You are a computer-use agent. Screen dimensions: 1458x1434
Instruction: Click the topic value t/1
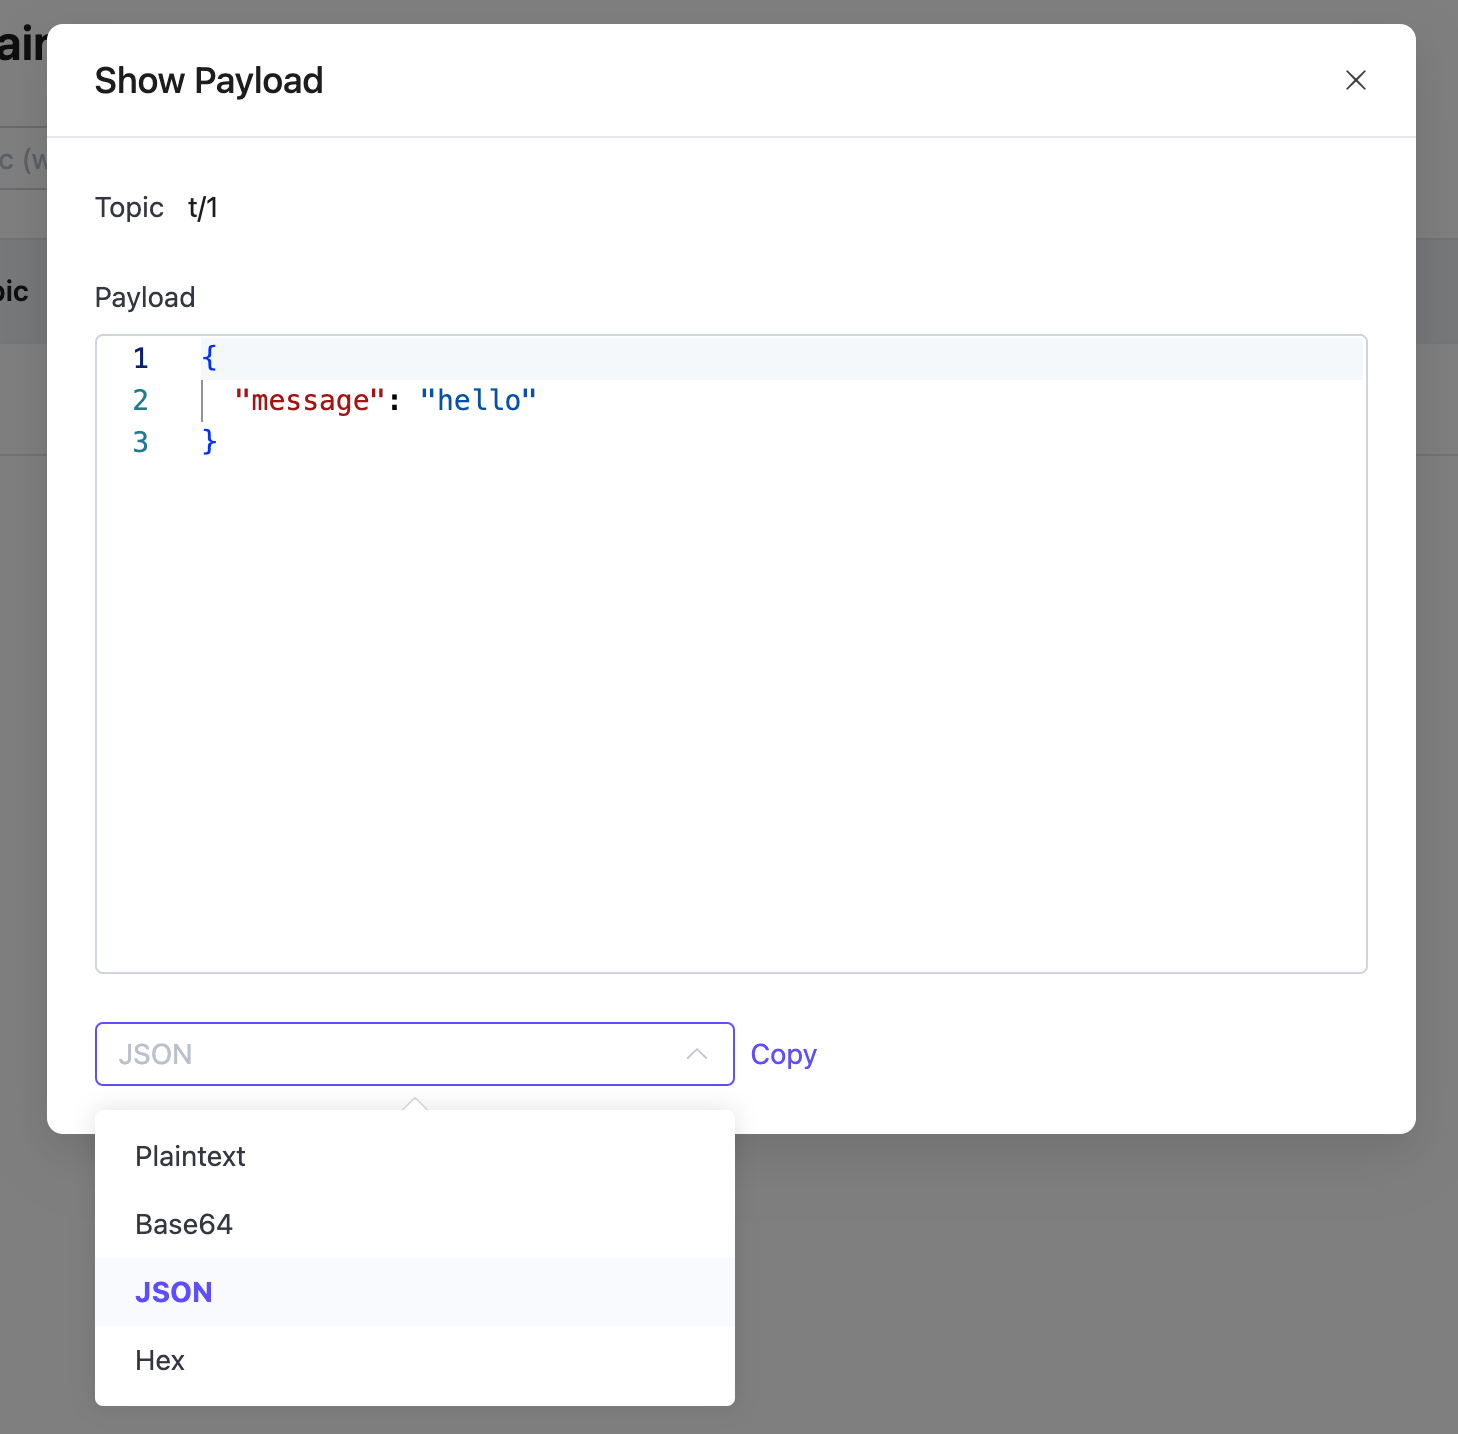point(203,207)
